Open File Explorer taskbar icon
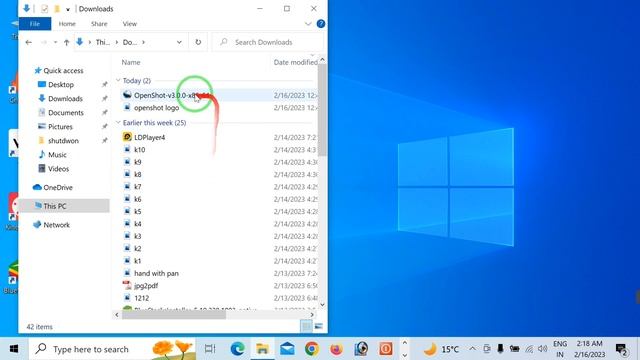 (x=262, y=349)
